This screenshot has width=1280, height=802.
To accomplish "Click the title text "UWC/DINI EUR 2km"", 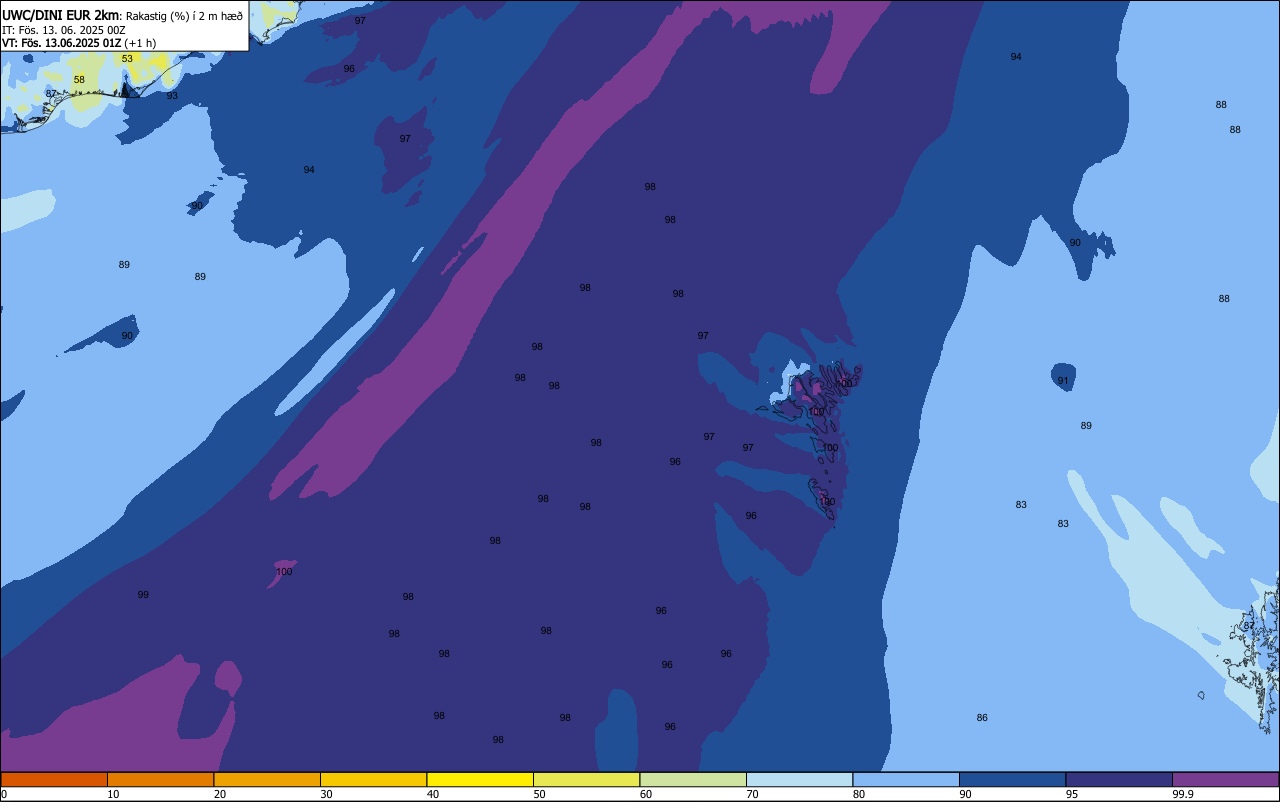I will (60, 15).
